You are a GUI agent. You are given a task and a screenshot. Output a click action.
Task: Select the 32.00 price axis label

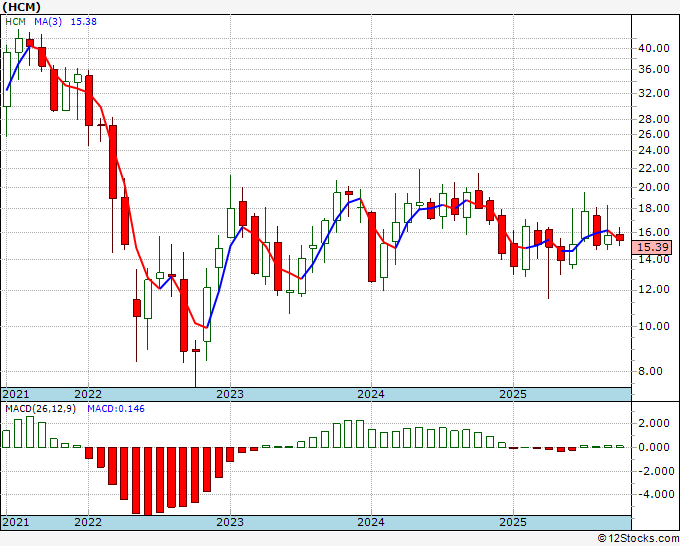[x=654, y=93]
